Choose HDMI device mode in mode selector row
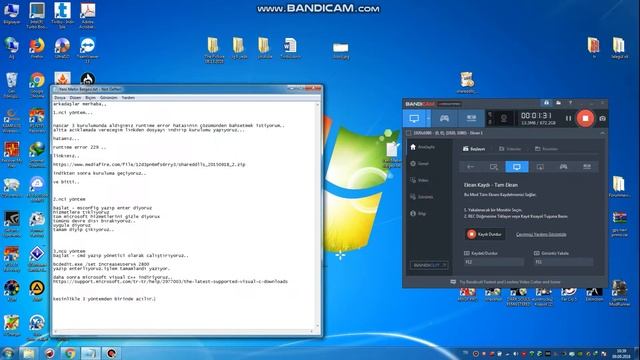This screenshot has width=640, height=360. [587, 167]
